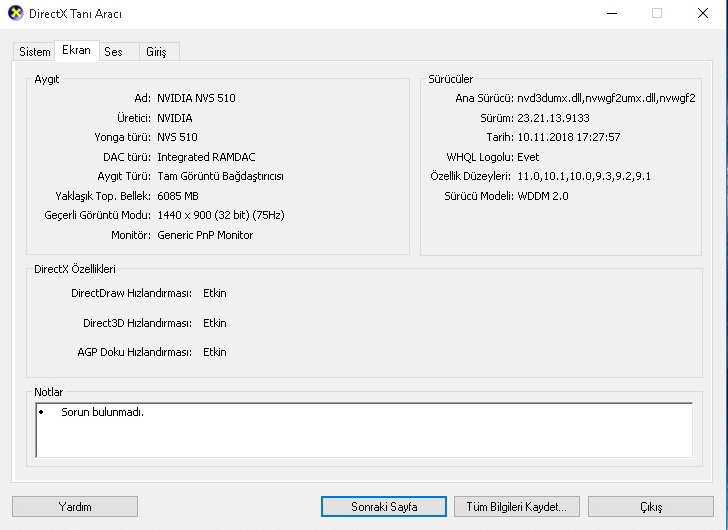Screen dimensions: 728x530
Task: Click the WDDM 2.0 driver model value
Action: coord(543,196)
